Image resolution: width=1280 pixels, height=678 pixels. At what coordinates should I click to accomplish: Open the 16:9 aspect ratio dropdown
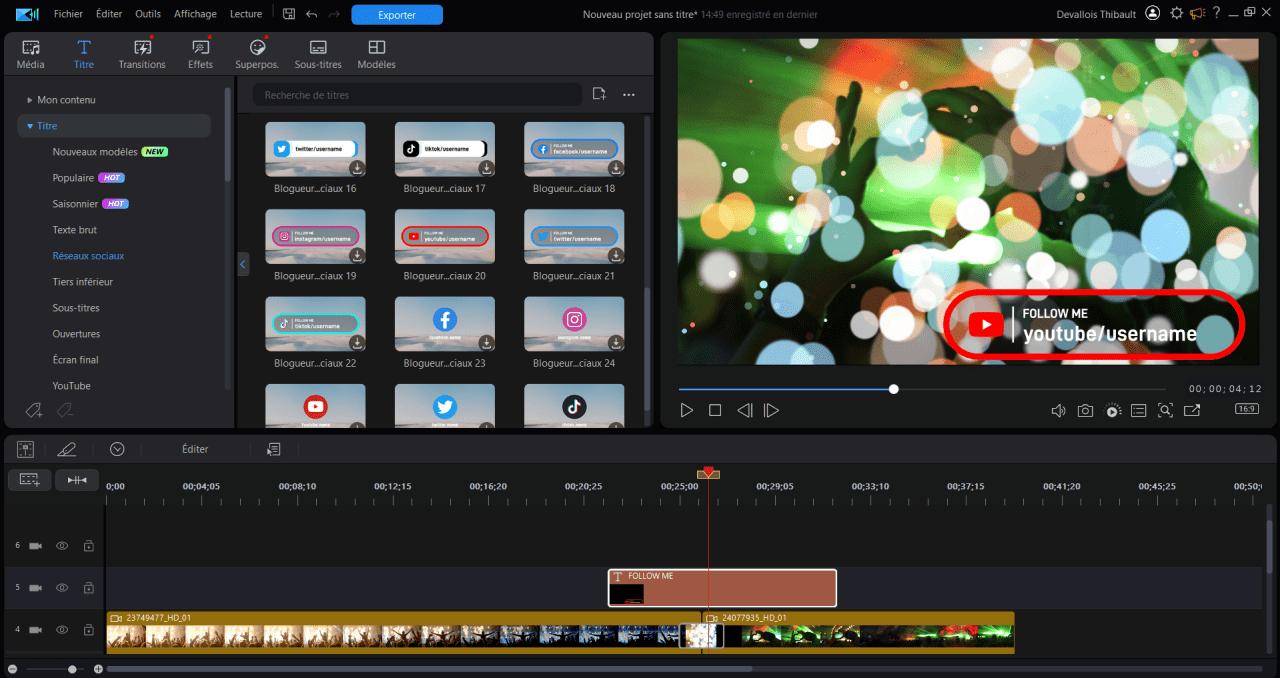(x=1246, y=409)
